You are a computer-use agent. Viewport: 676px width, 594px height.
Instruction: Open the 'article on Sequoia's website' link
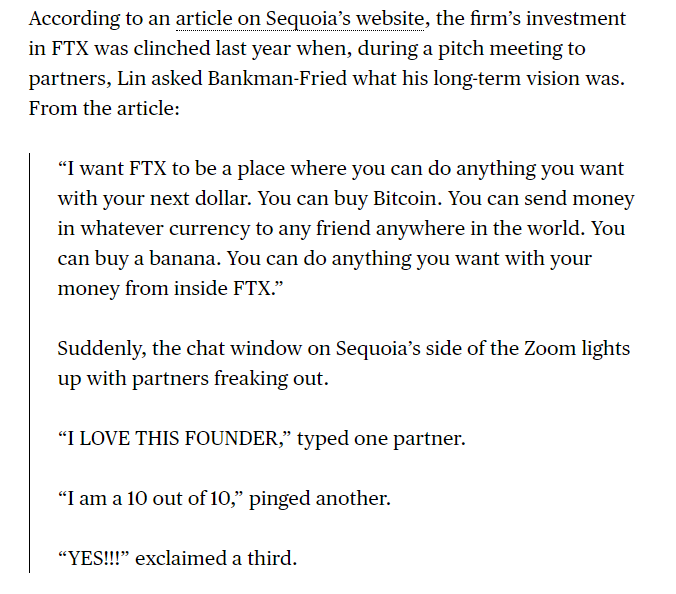[300, 19]
